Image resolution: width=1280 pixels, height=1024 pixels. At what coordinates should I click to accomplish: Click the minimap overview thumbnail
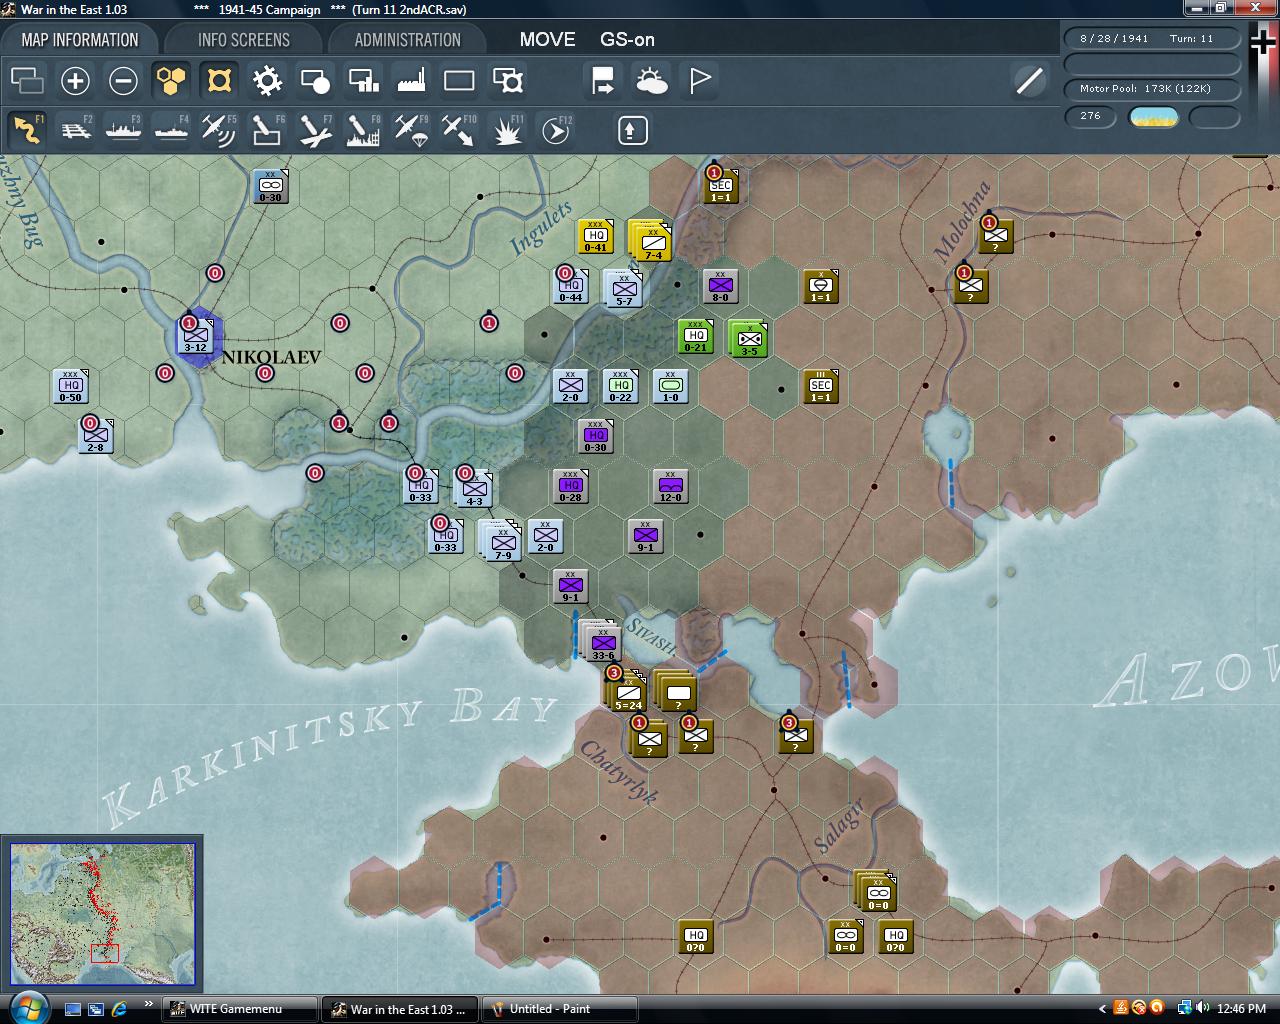[102, 912]
